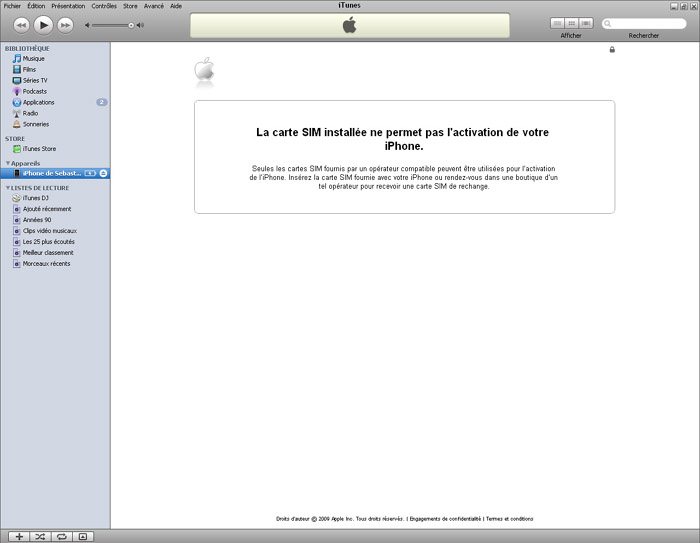Image resolution: width=700 pixels, height=543 pixels.
Task: Adjust the volume slider knob
Action: click(131, 25)
